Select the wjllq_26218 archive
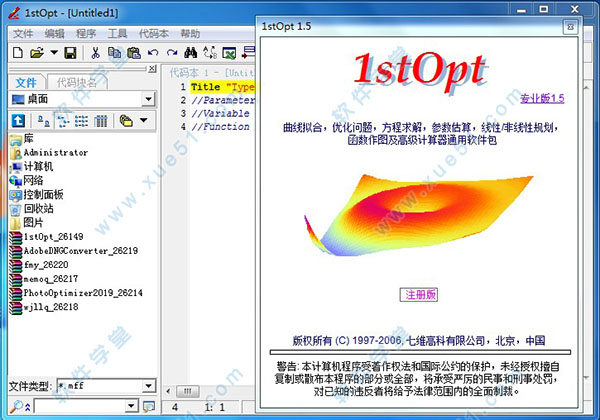The image size is (600, 420). coord(44,307)
